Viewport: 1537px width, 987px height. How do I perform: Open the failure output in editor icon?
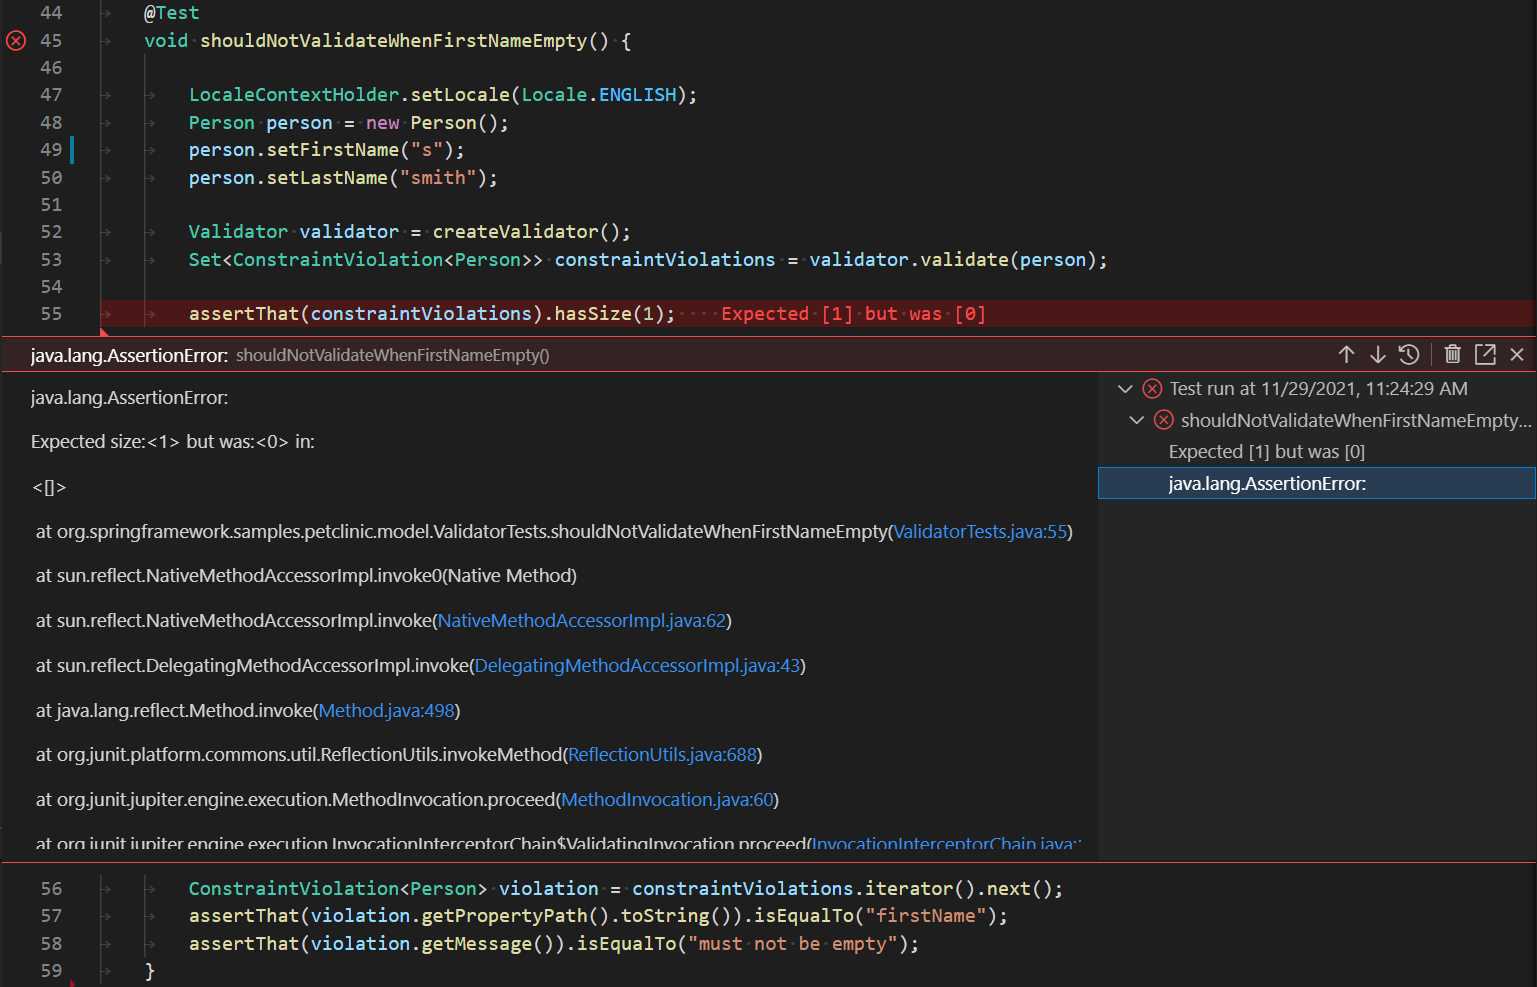pos(1485,355)
